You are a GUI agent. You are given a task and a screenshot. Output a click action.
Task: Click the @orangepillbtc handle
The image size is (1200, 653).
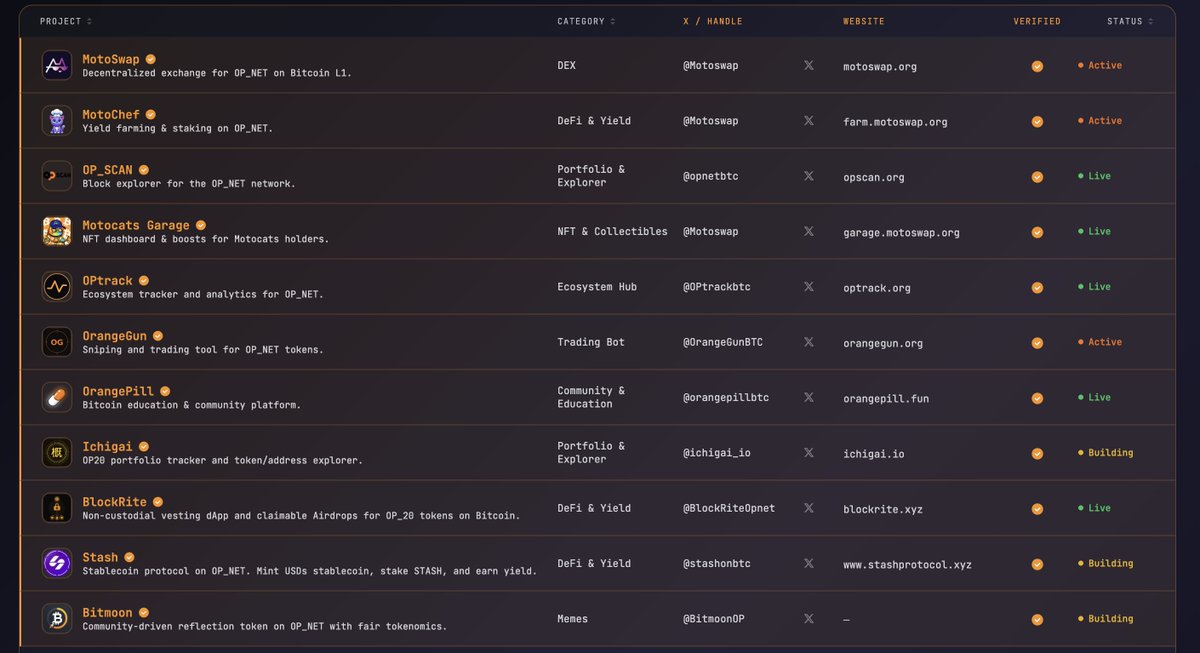(726, 397)
